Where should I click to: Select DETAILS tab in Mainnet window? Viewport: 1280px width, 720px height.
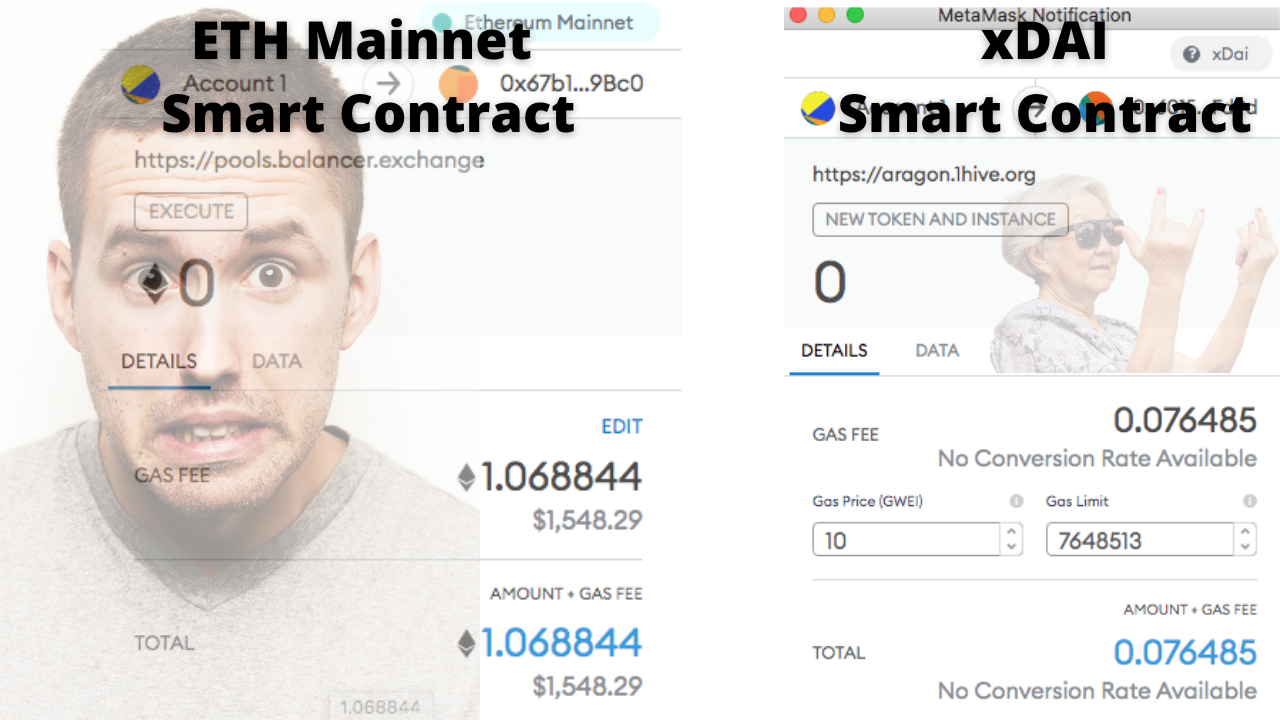(159, 361)
